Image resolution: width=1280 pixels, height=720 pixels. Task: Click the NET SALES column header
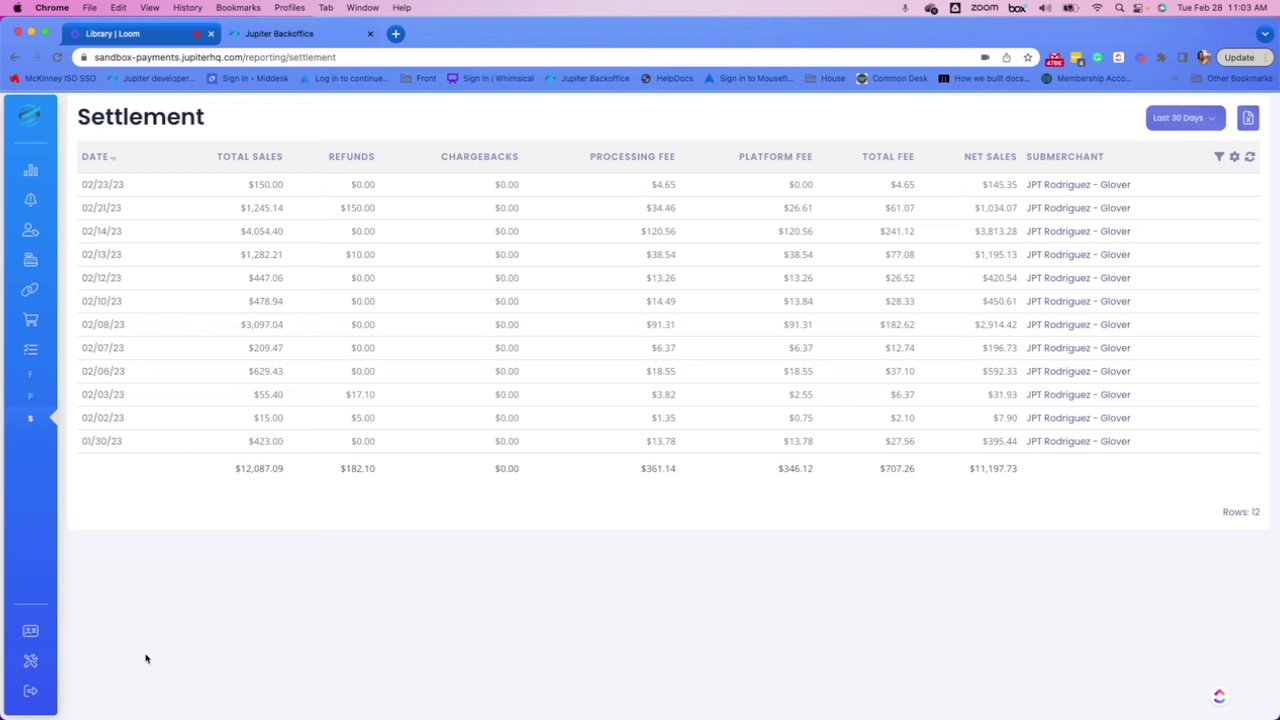pyautogui.click(x=990, y=157)
